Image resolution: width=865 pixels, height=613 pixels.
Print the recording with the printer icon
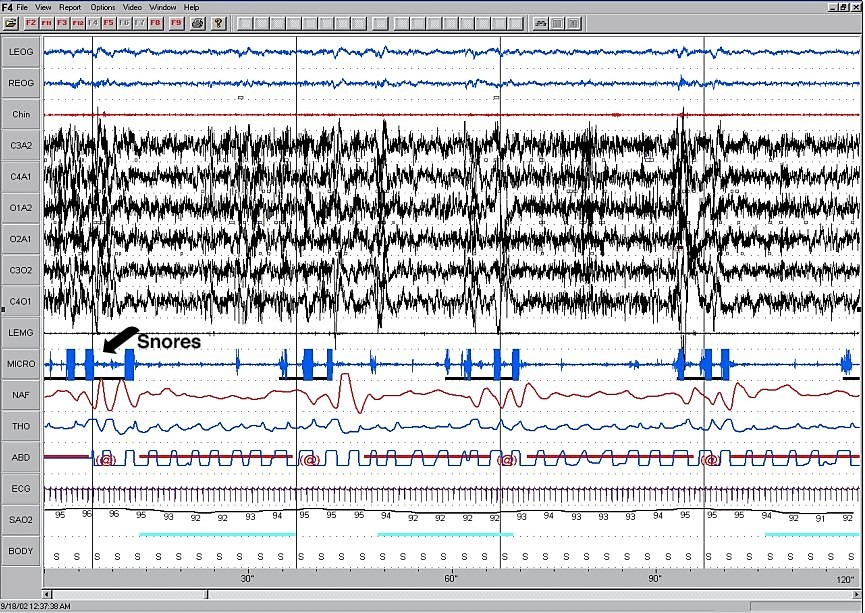point(199,23)
